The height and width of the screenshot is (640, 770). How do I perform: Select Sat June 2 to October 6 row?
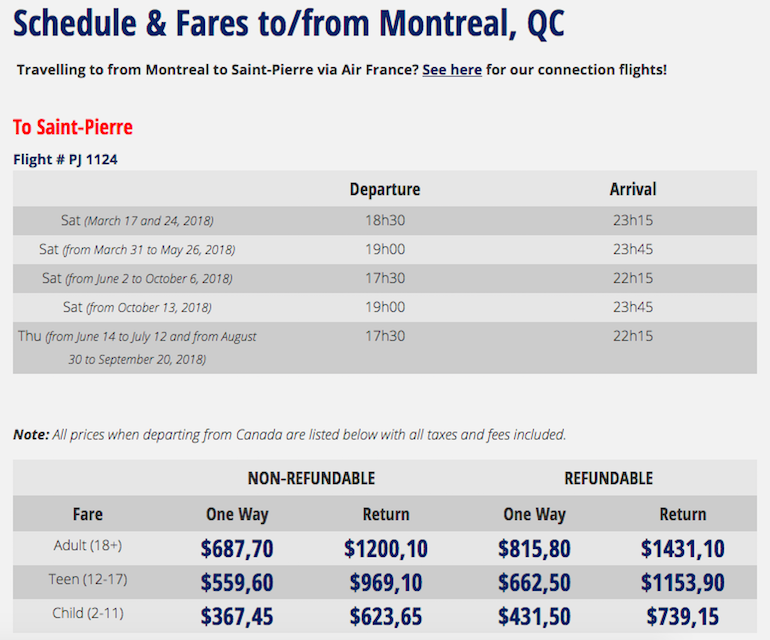385,278
